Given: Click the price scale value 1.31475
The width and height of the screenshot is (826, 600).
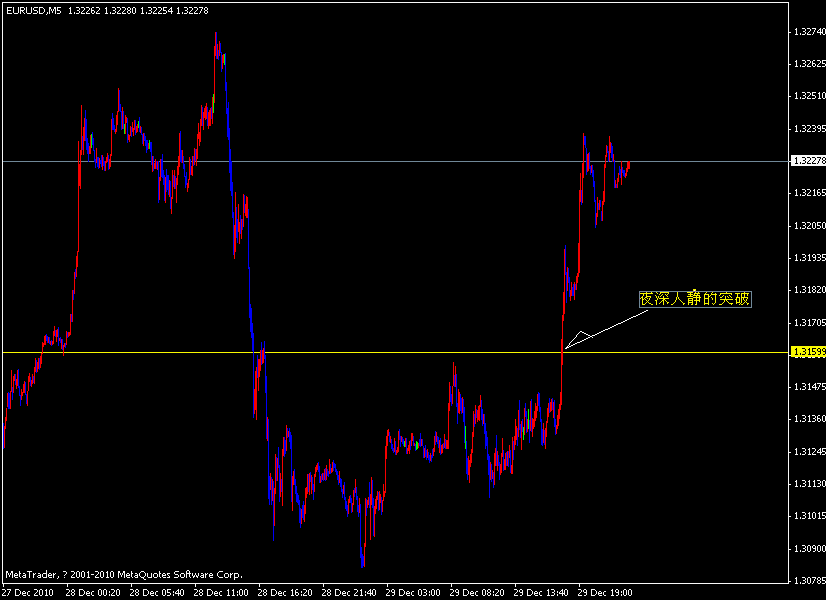Looking at the screenshot, I should (x=810, y=387).
